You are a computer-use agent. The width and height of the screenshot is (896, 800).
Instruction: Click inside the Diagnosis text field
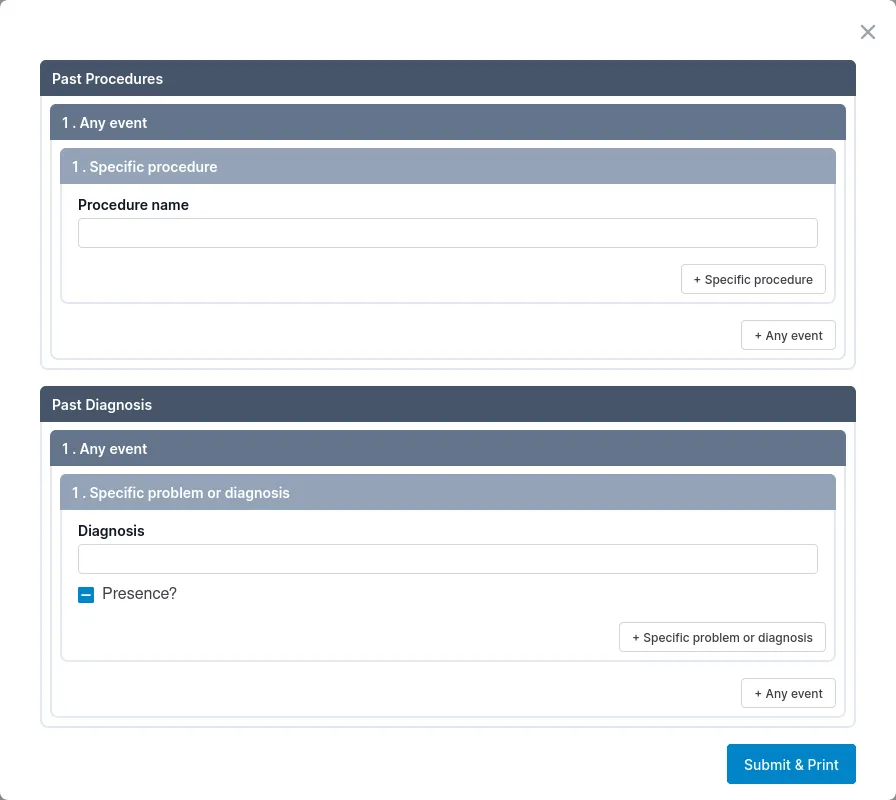[x=447, y=558]
